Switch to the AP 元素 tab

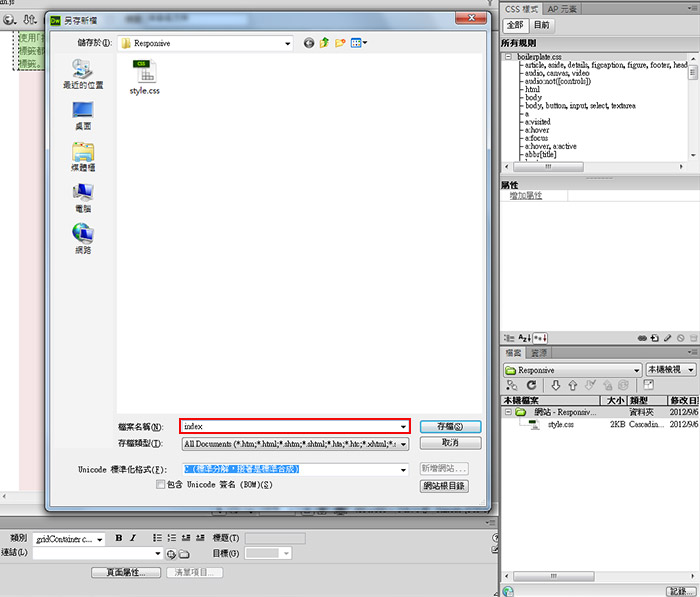click(562, 9)
